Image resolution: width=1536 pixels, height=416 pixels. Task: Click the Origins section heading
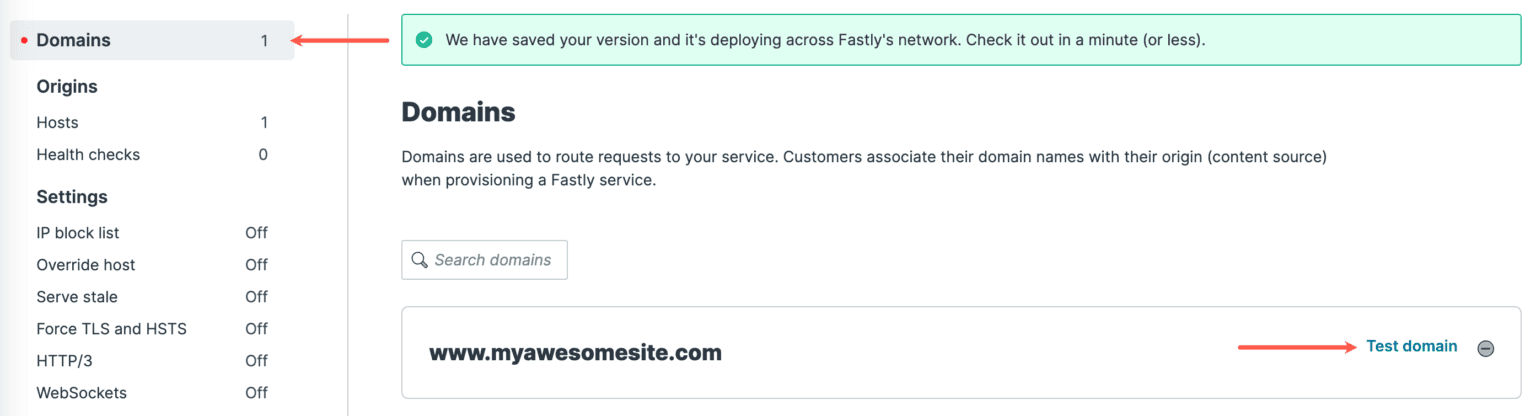coord(67,87)
